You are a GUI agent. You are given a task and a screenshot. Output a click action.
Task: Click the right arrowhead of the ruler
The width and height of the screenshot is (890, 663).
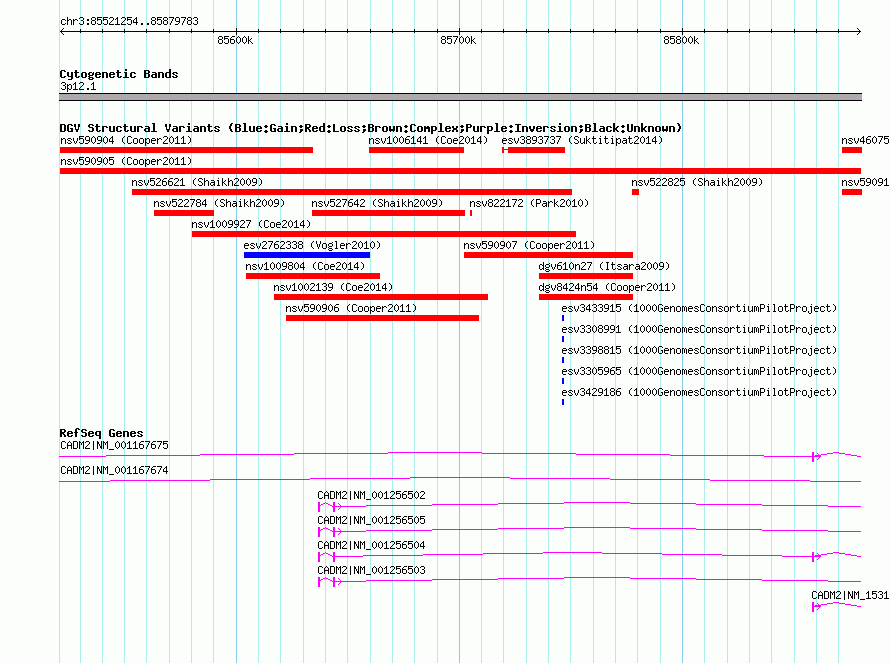coord(858,31)
